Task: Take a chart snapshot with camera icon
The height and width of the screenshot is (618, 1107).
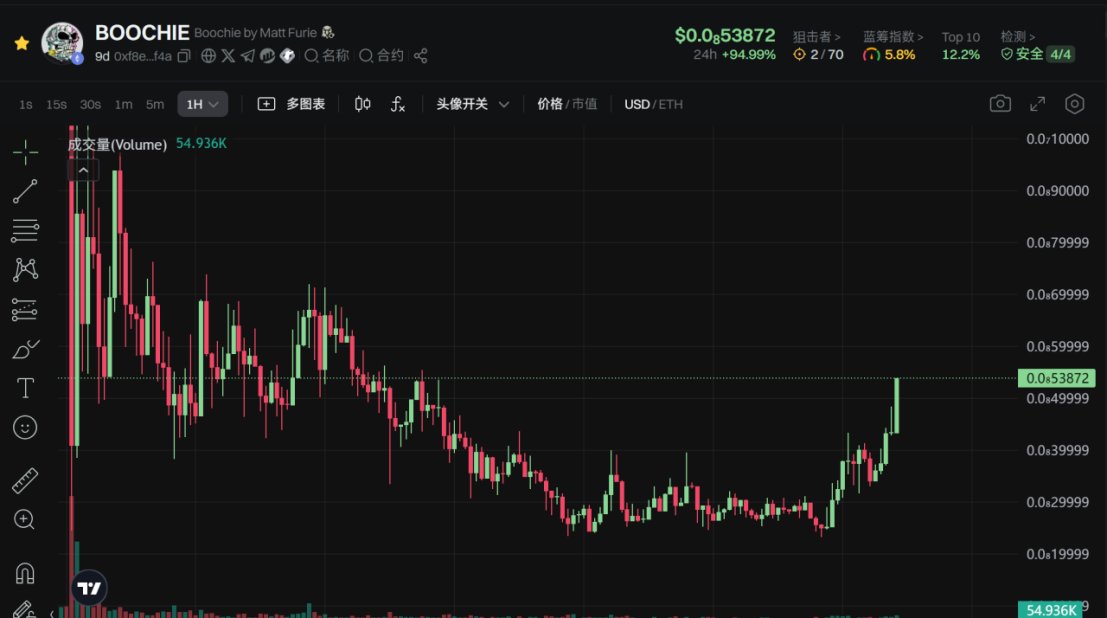Action: 1000,104
